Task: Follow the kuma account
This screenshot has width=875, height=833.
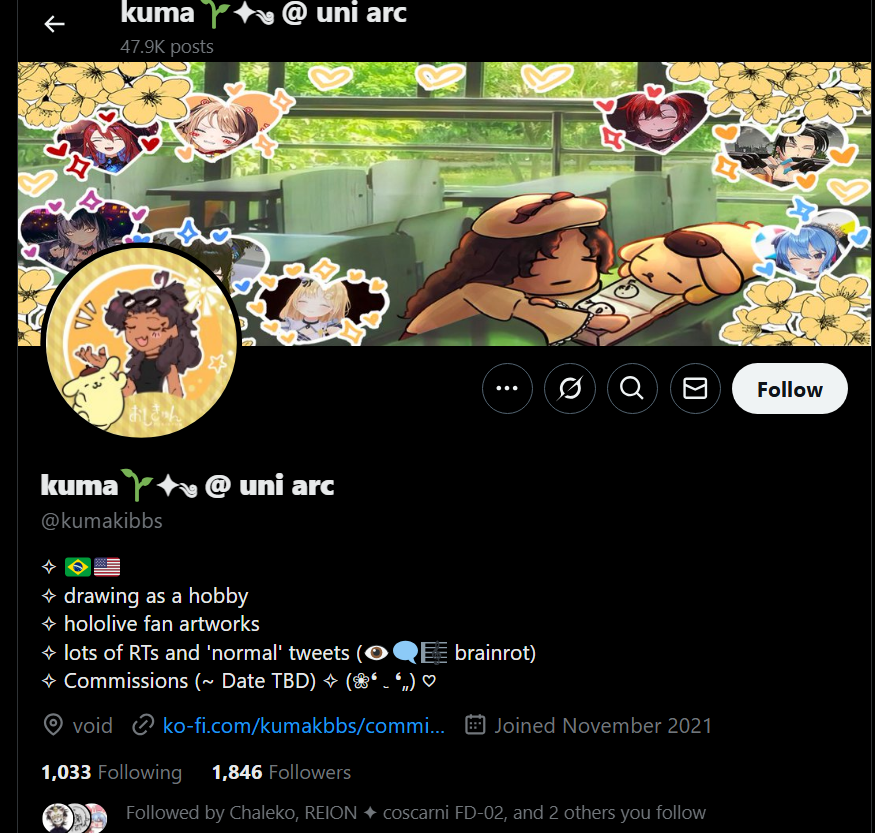Action: coord(790,388)
